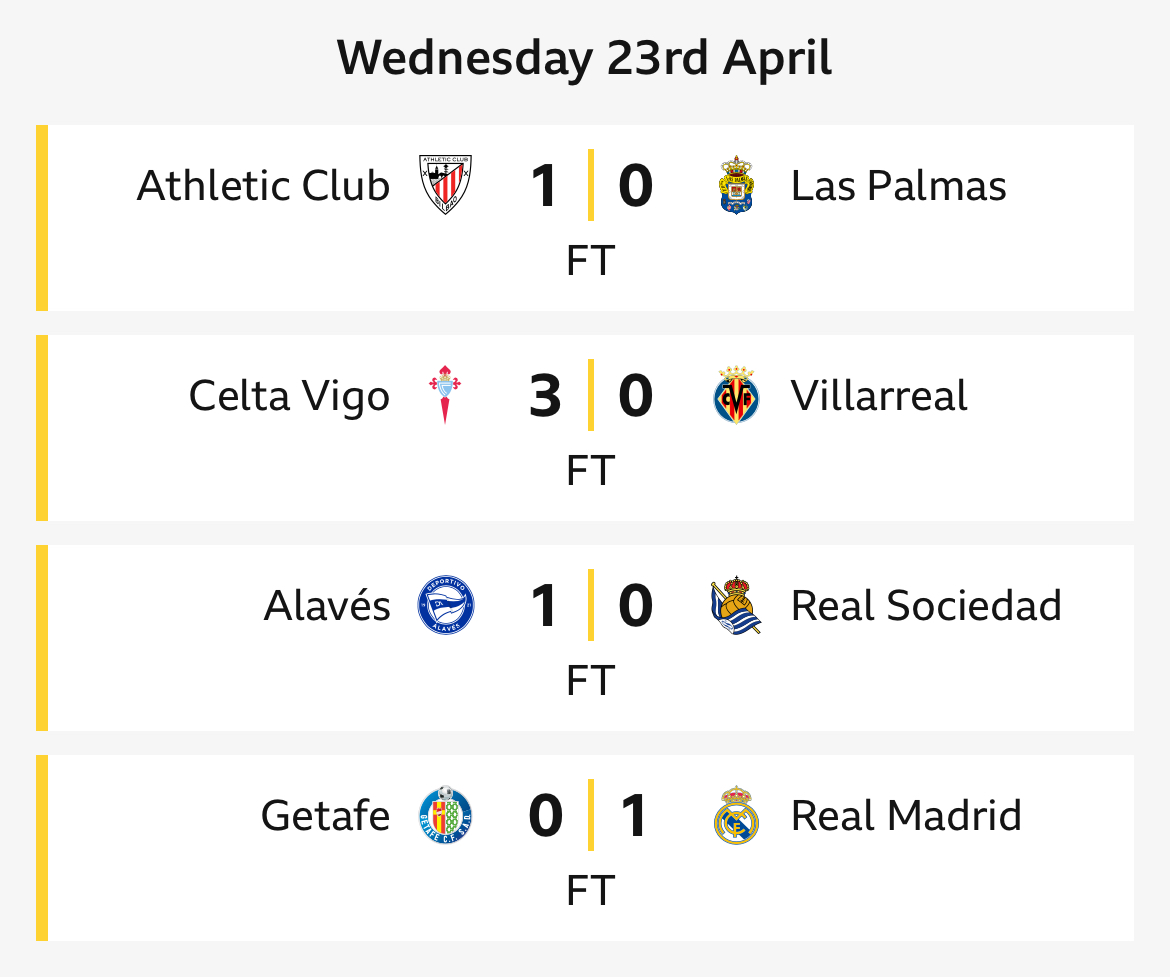Click the Villarreal crest icon
1170x977 pixels.
coord(736,395)
